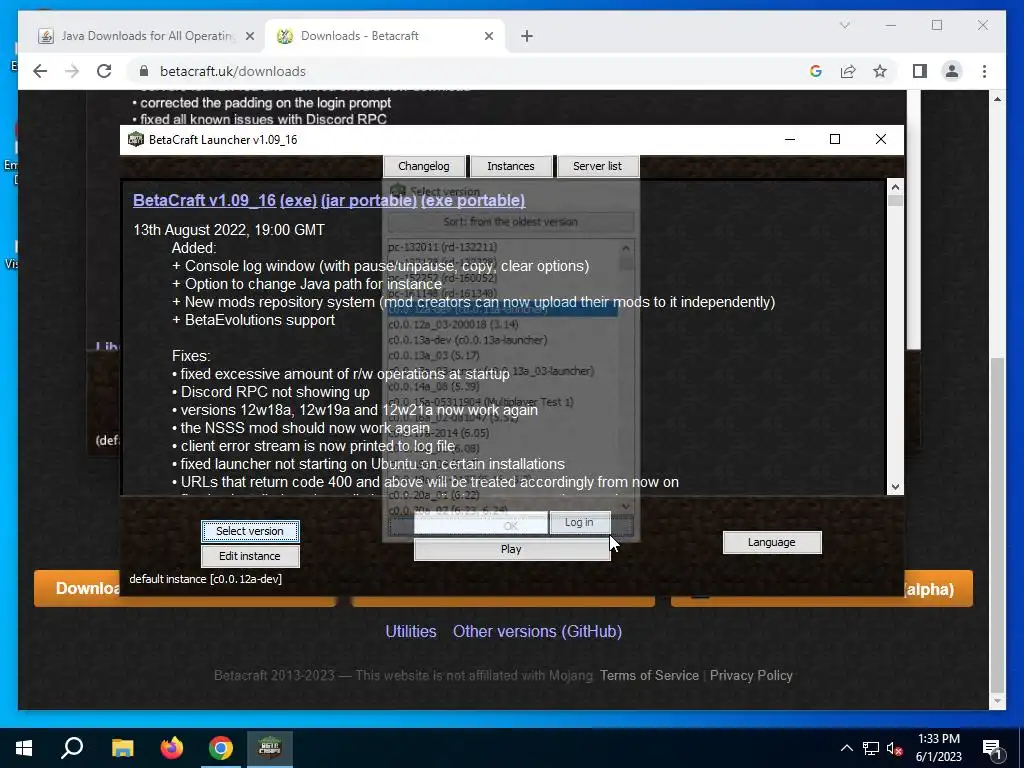Toggle Chrome side panel icon

point(920,71)
